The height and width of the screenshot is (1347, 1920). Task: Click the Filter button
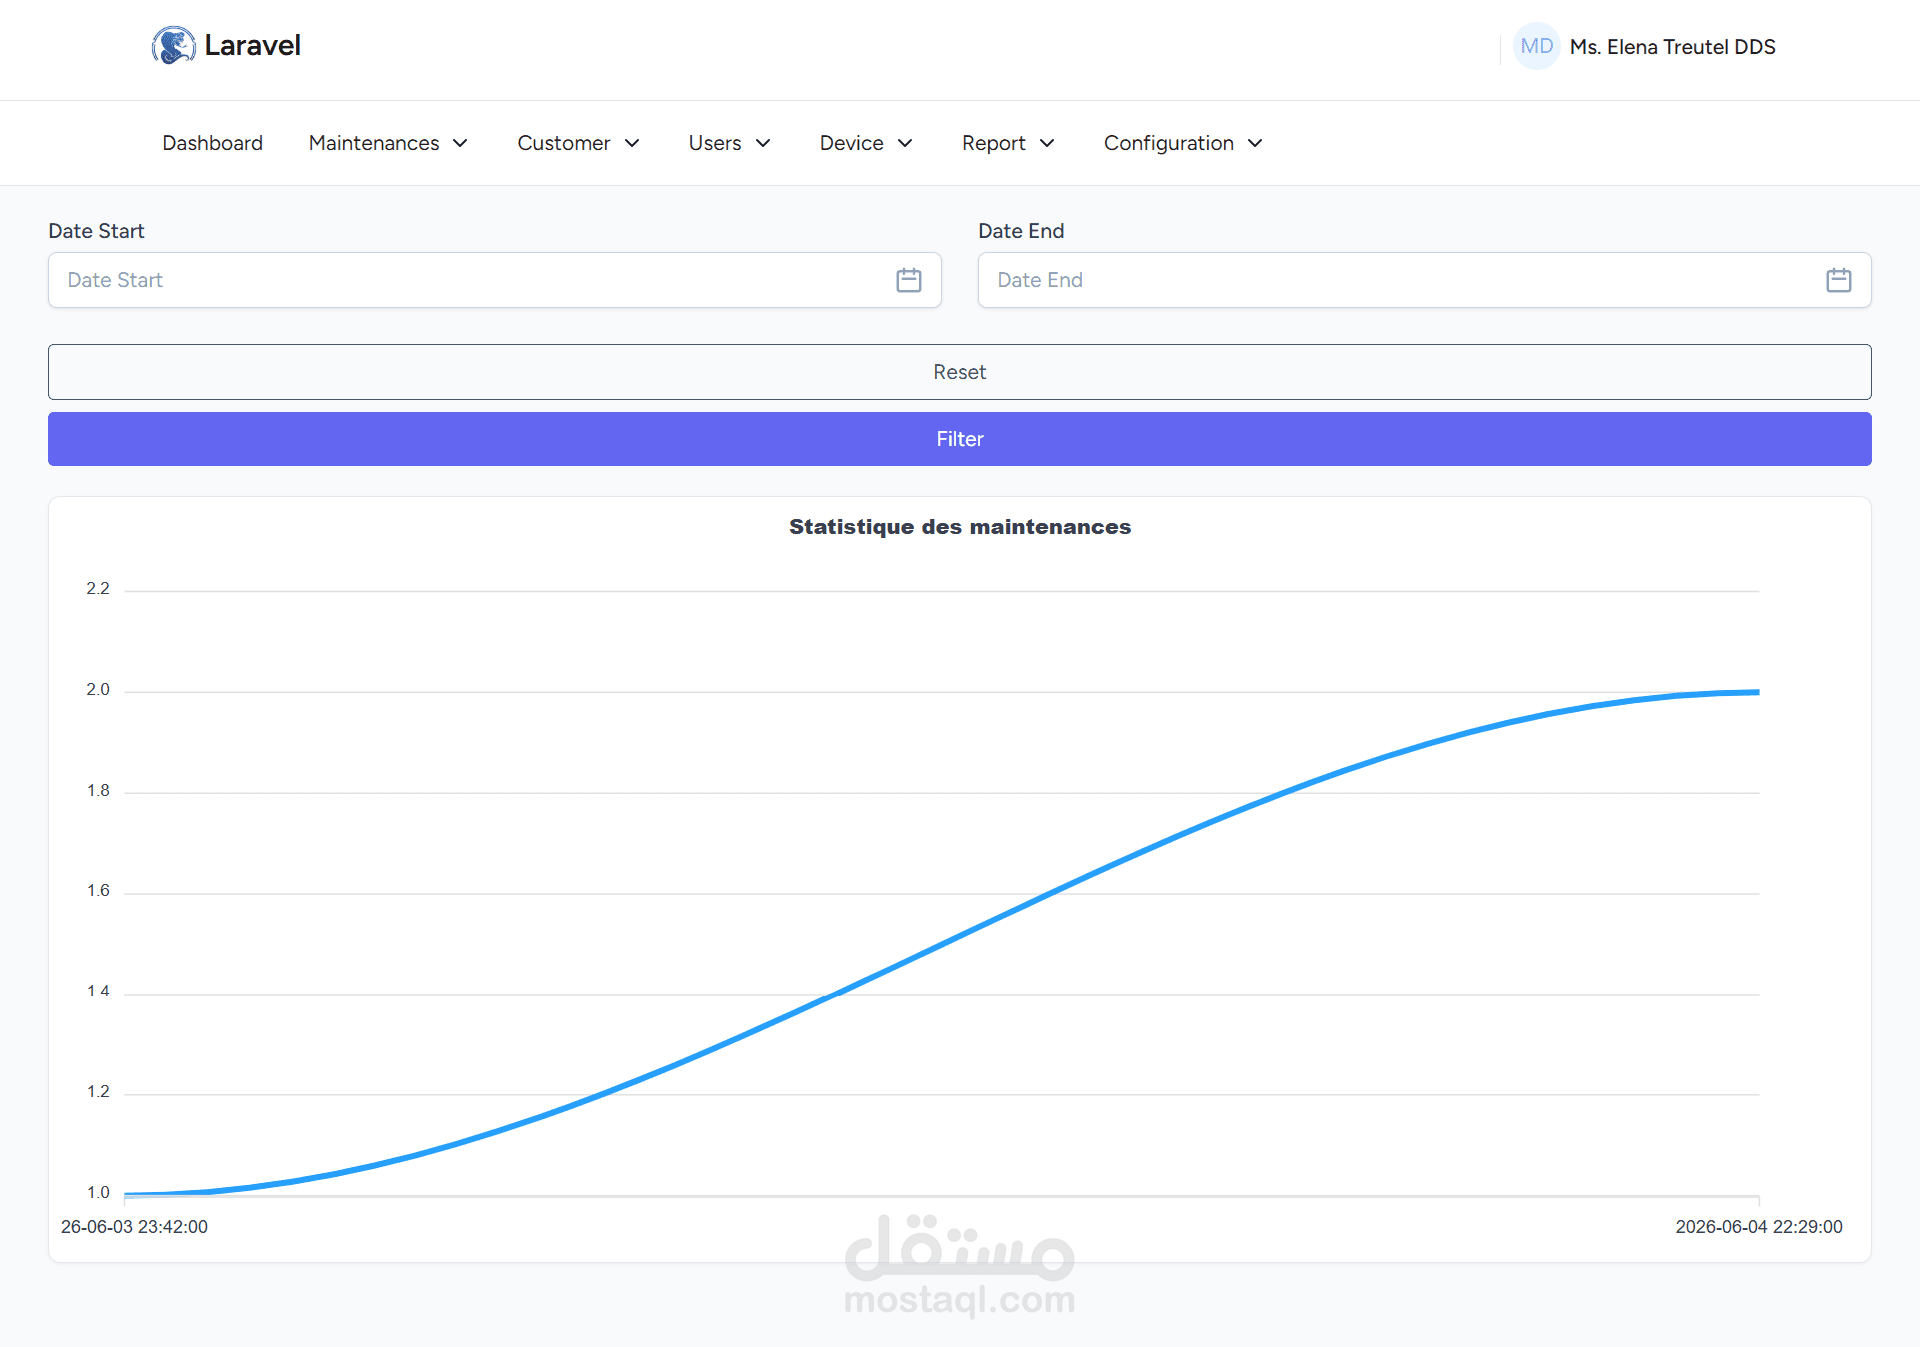[960, 439]
